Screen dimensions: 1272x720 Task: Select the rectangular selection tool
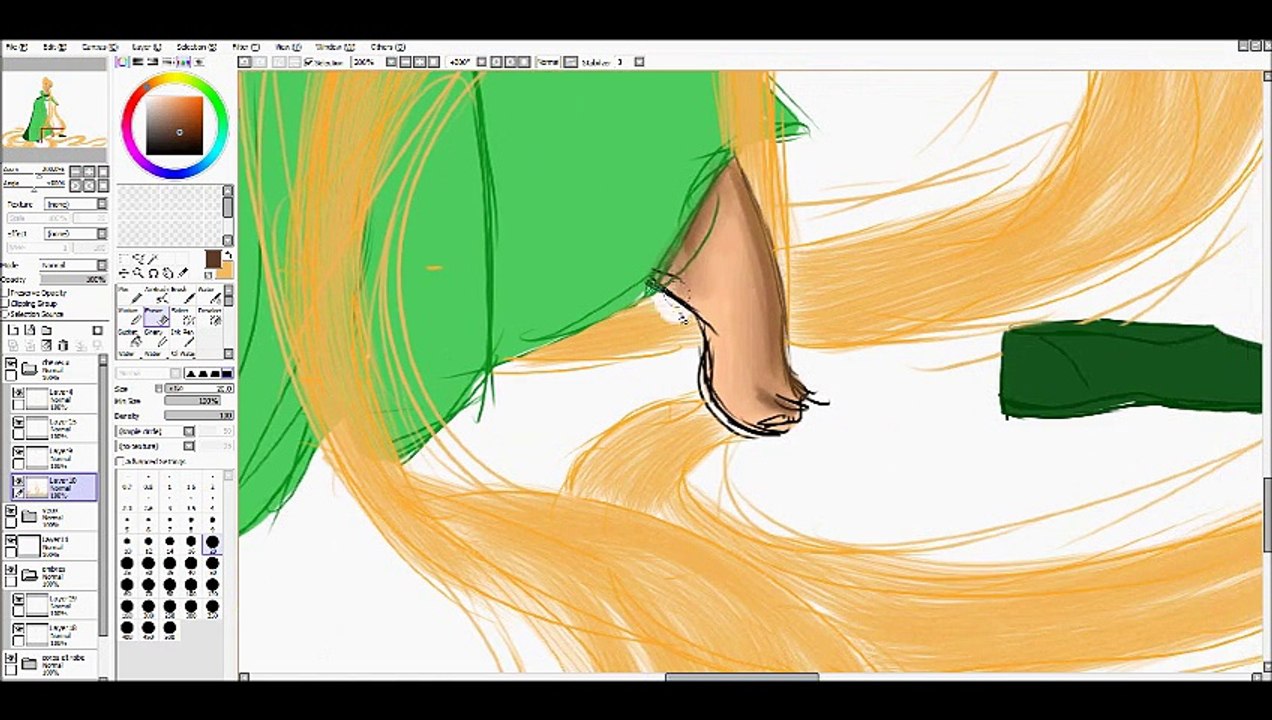(x=124, y=258)
